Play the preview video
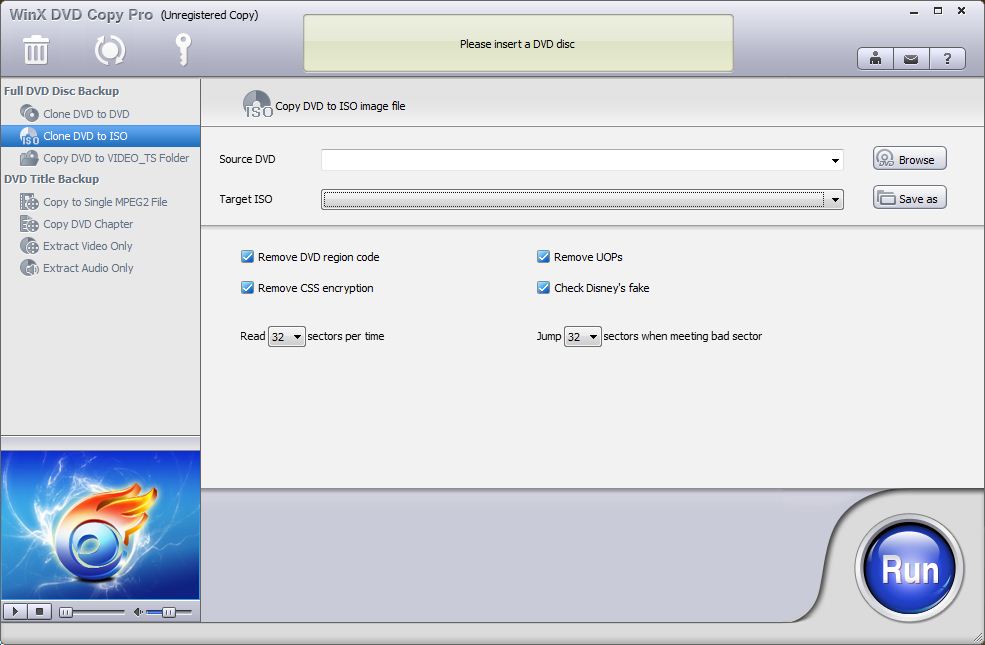The image size is (985, 645). point(15,611)
